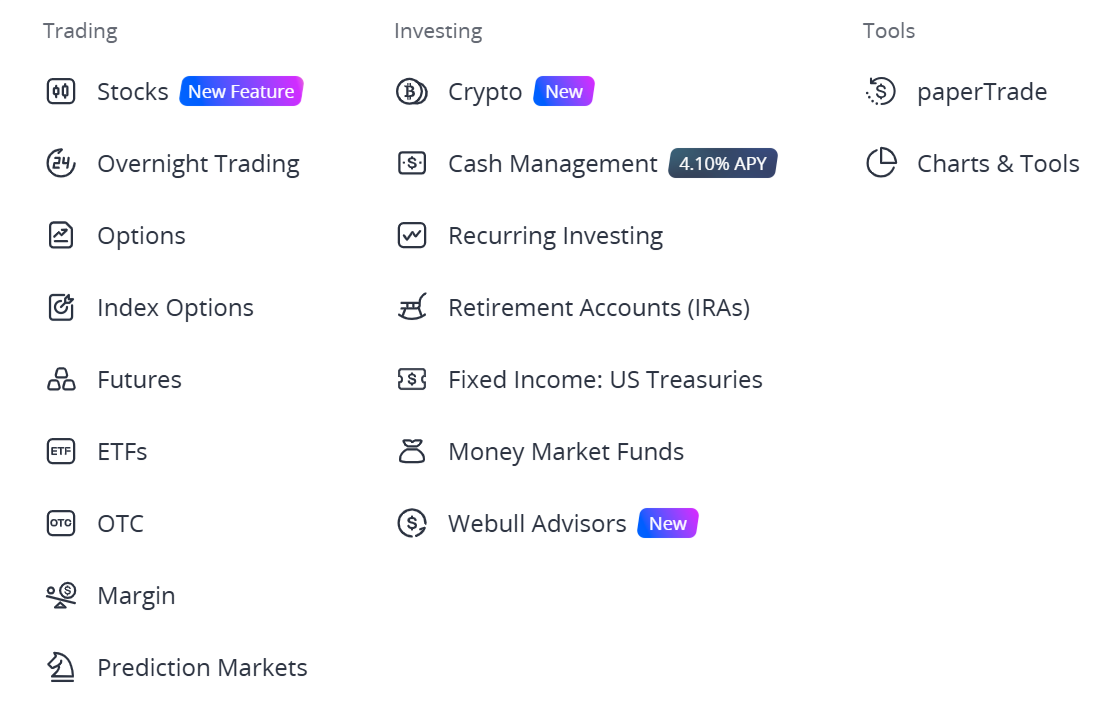The width and height of the screenshot is (1101, 711).
Task: Click the OTC badge icon
Action: tap(61, 523)
